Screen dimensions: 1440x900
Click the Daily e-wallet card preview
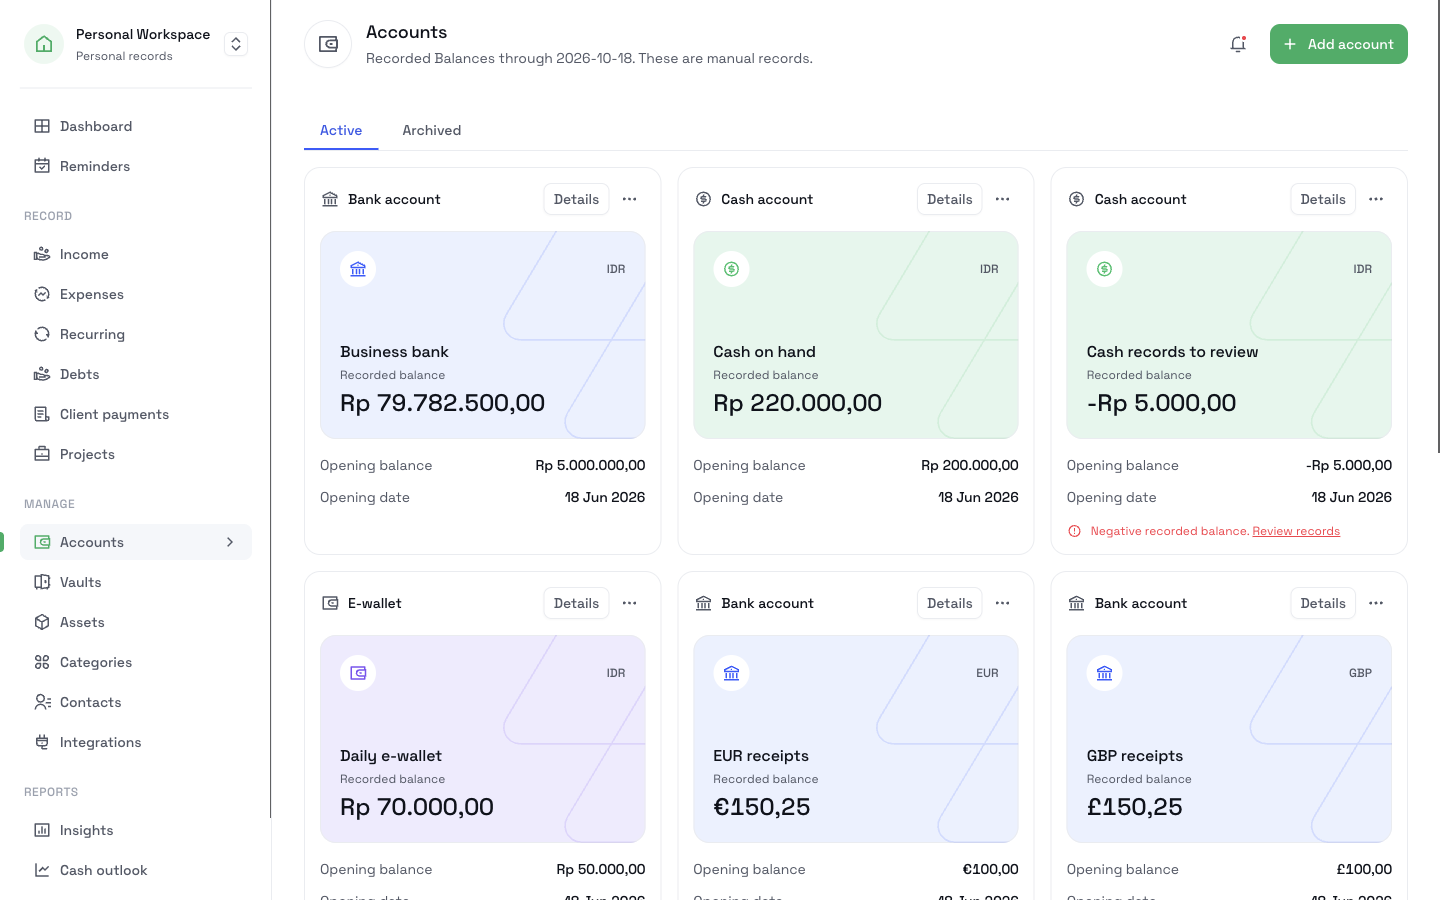pos(482,739)
